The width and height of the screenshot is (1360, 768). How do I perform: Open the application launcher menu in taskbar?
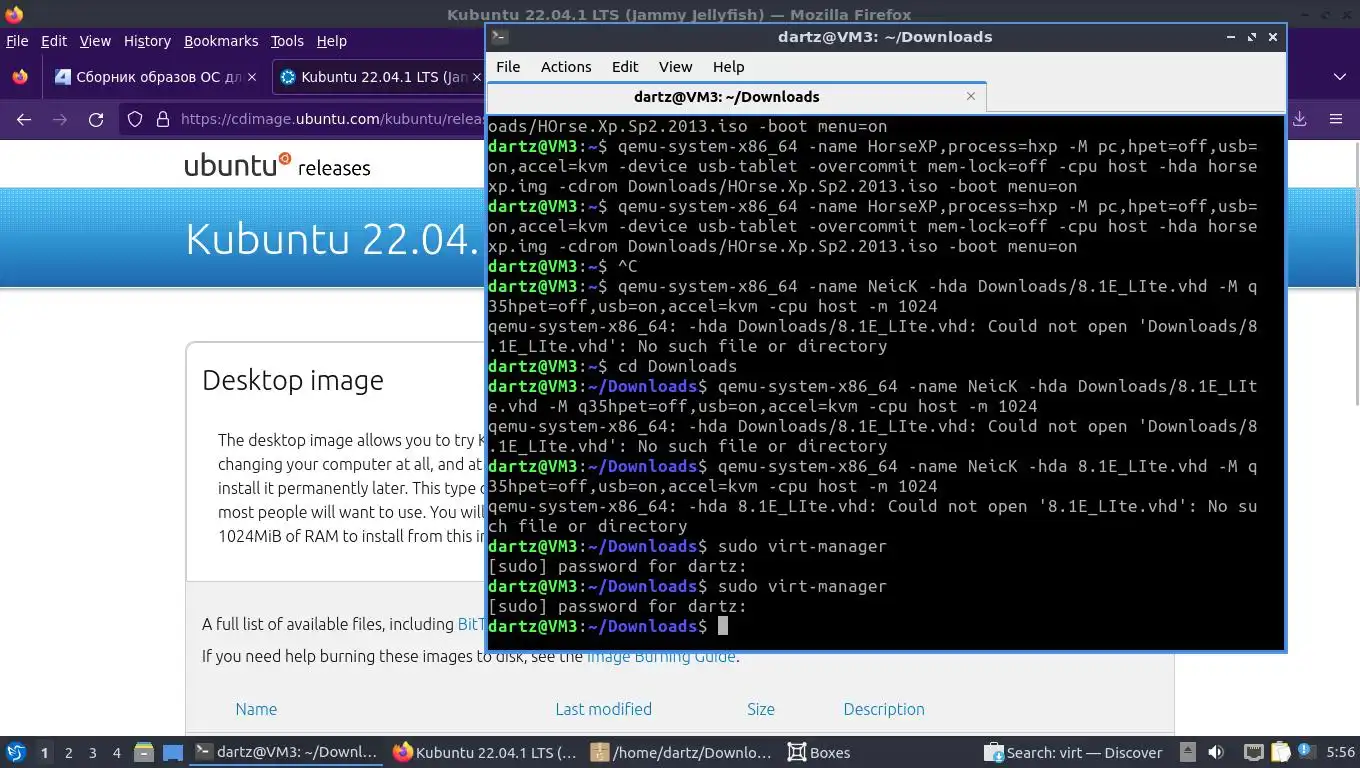[15, 752]
